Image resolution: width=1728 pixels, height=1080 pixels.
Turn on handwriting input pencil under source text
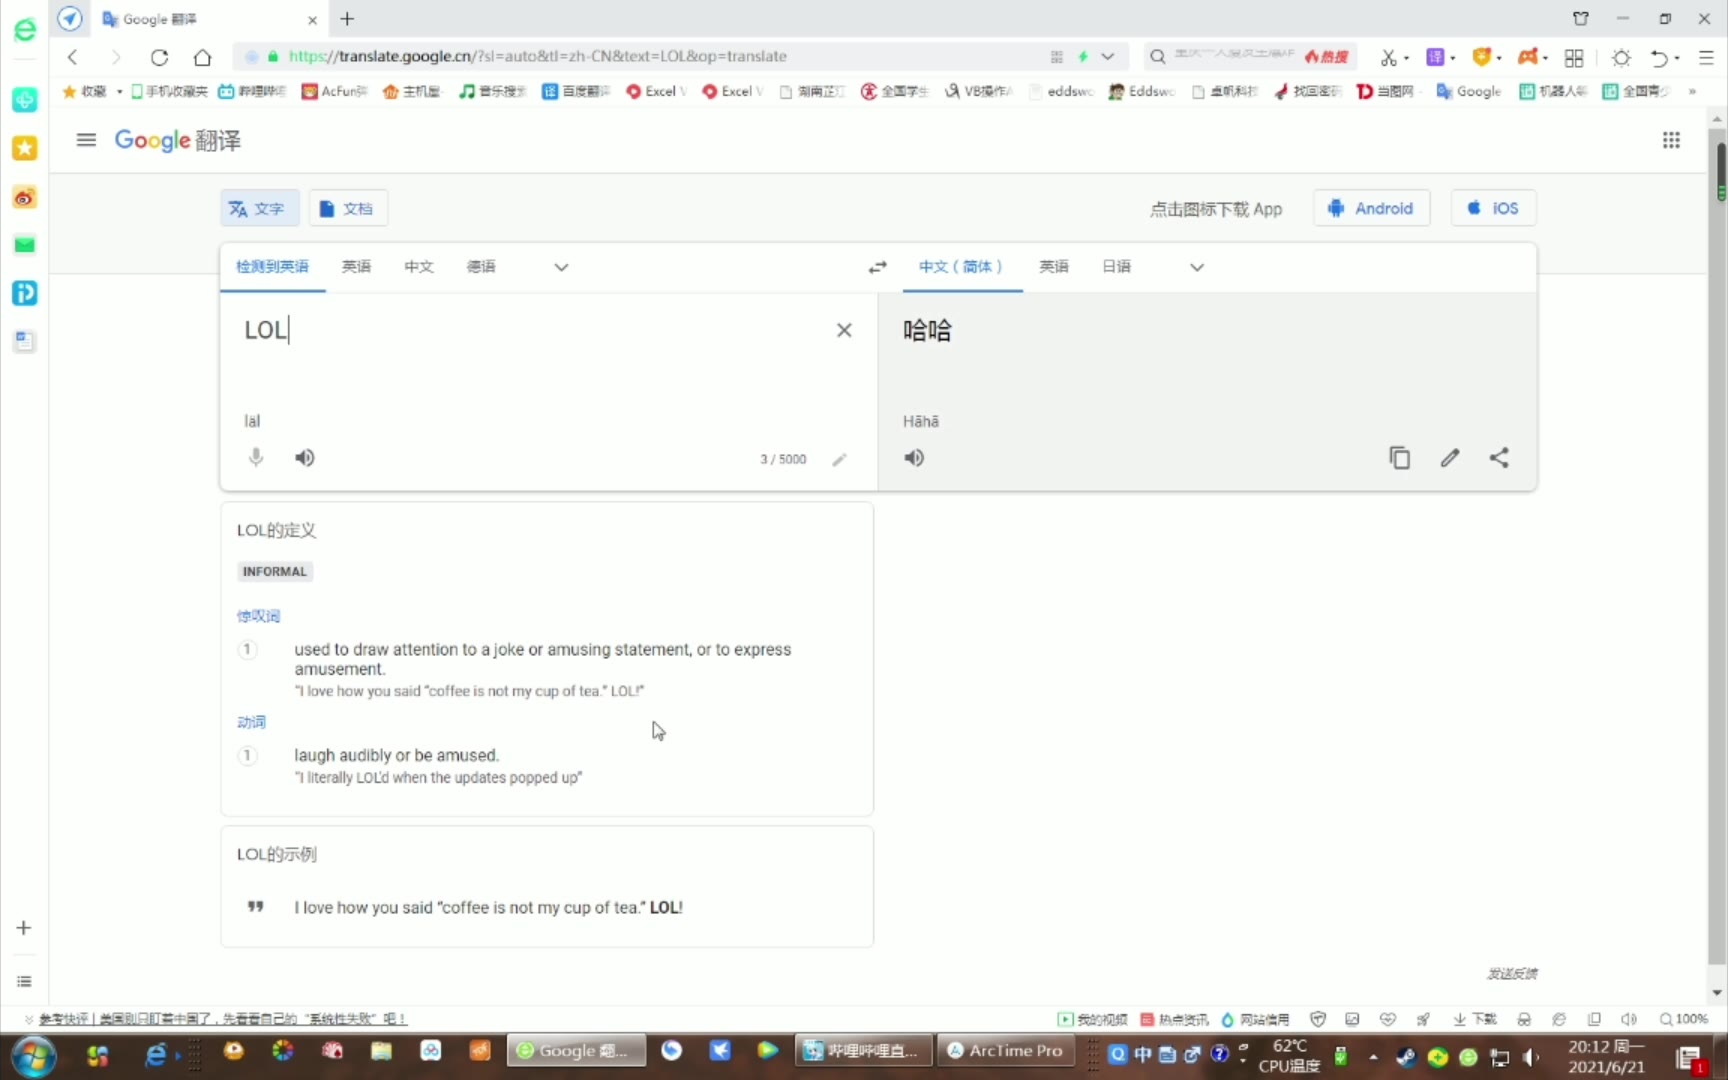(x=839, y=459)
